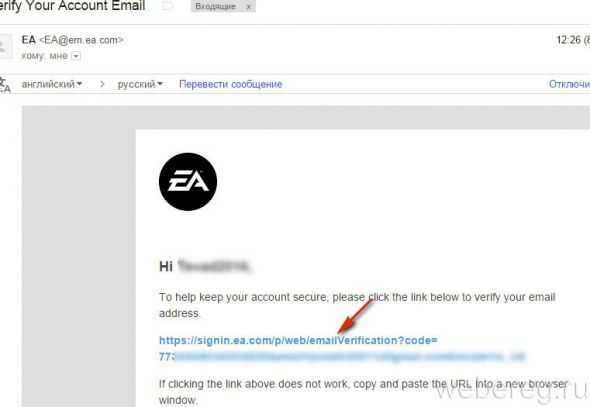This screenshot has height=407, width=590.
Task: Click the Входящие label tag
Action: pyautogui.click(x=216, y=6)
